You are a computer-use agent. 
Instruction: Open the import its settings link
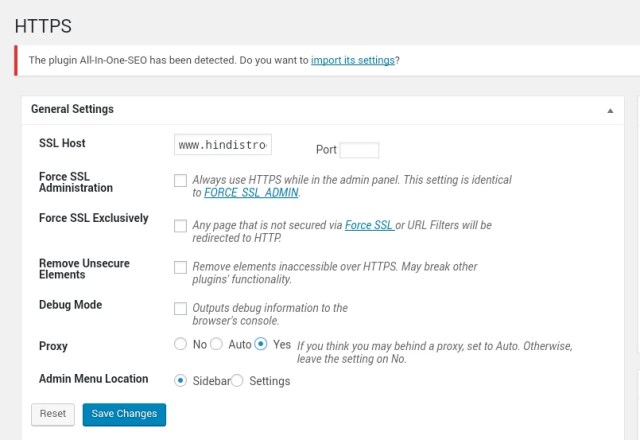pos(353,60)
